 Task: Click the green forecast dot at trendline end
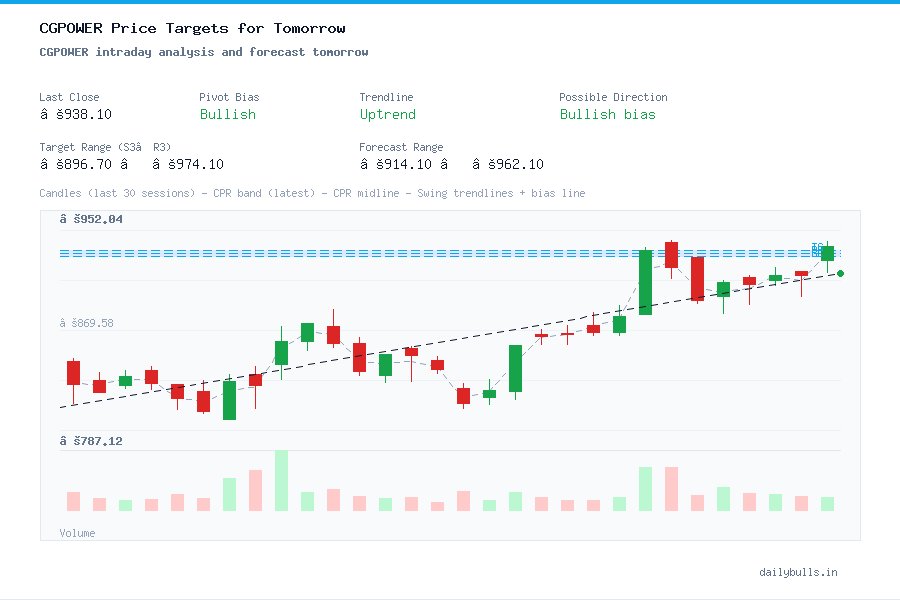(840, 273)
